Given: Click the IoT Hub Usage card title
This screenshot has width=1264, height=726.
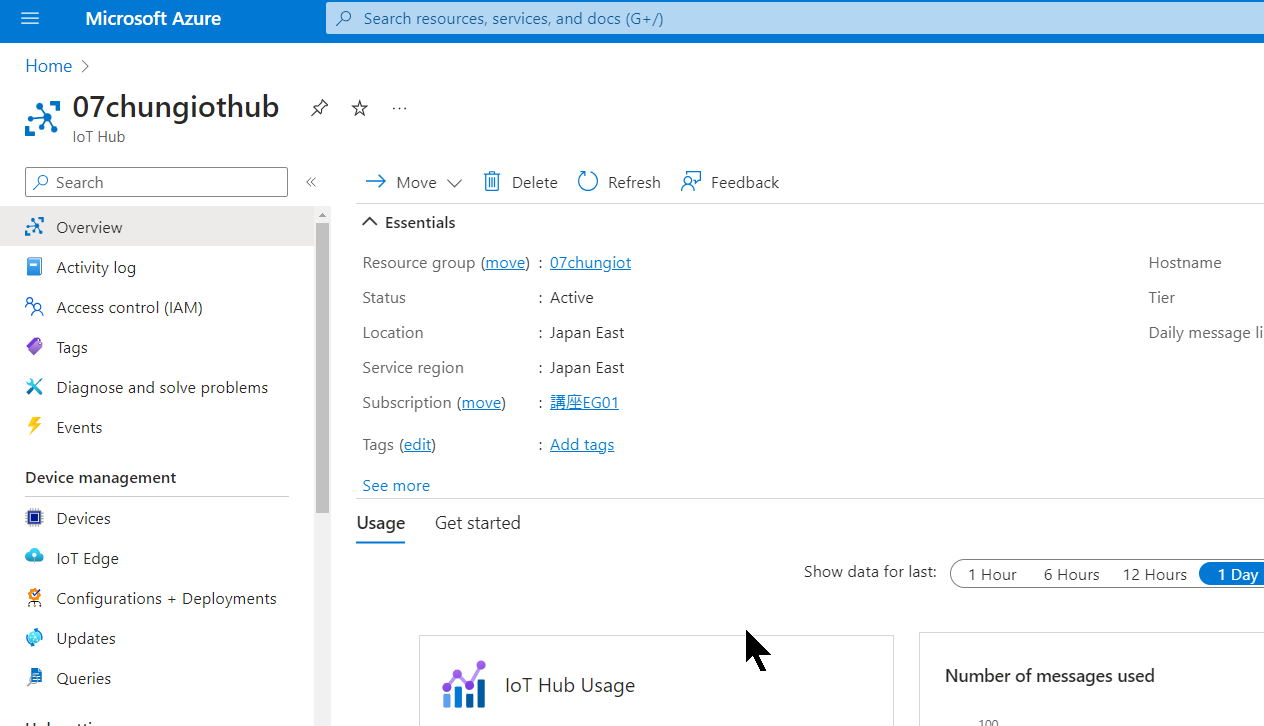Looking at the screenshot, I should 570,686.
